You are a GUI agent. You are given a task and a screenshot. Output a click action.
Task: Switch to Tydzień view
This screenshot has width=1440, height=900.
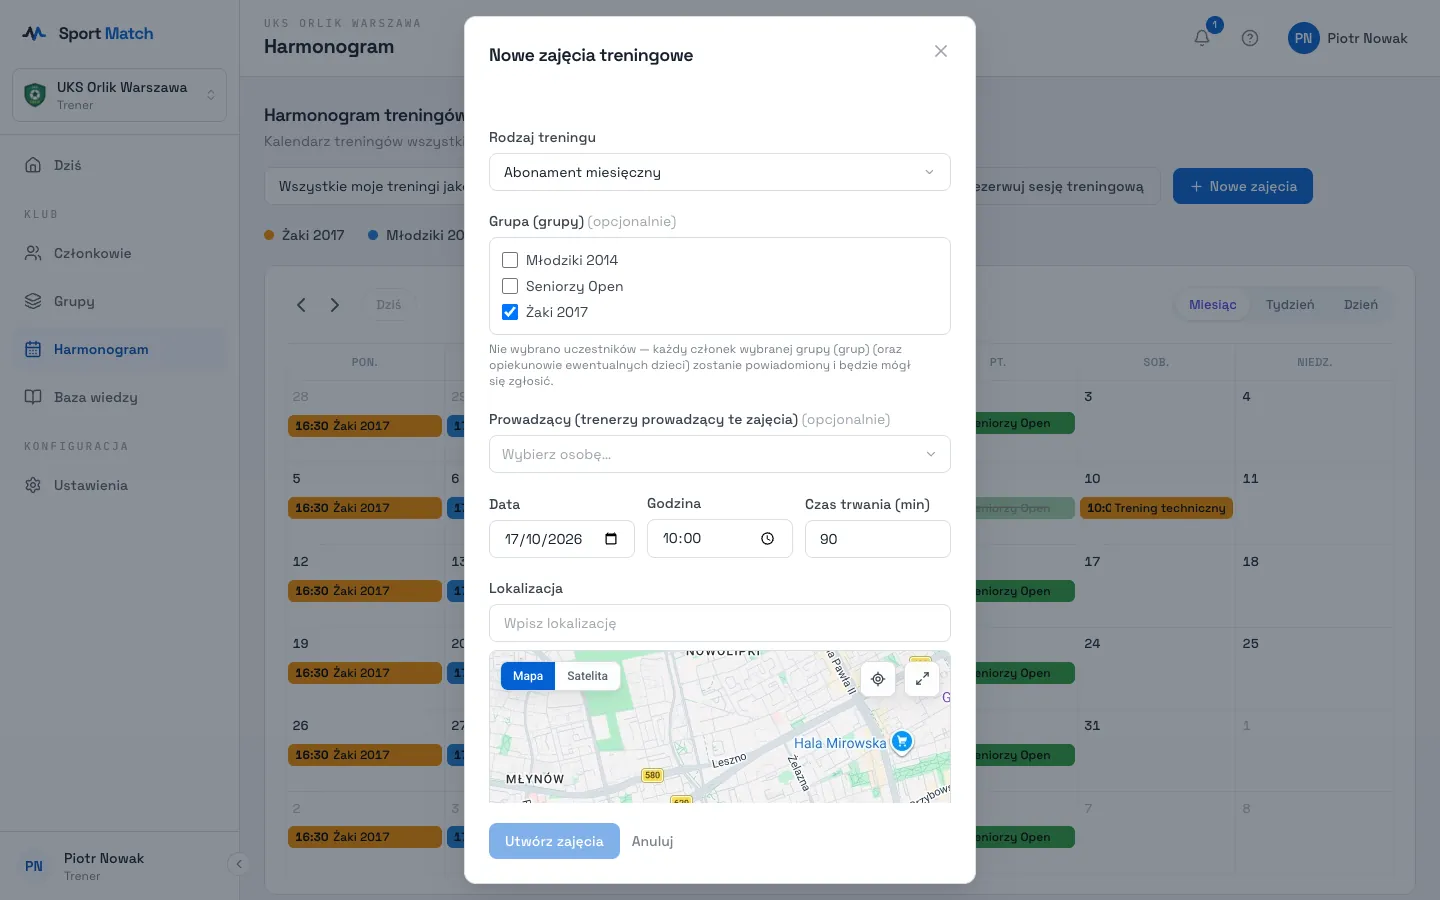pos(1290,305)
